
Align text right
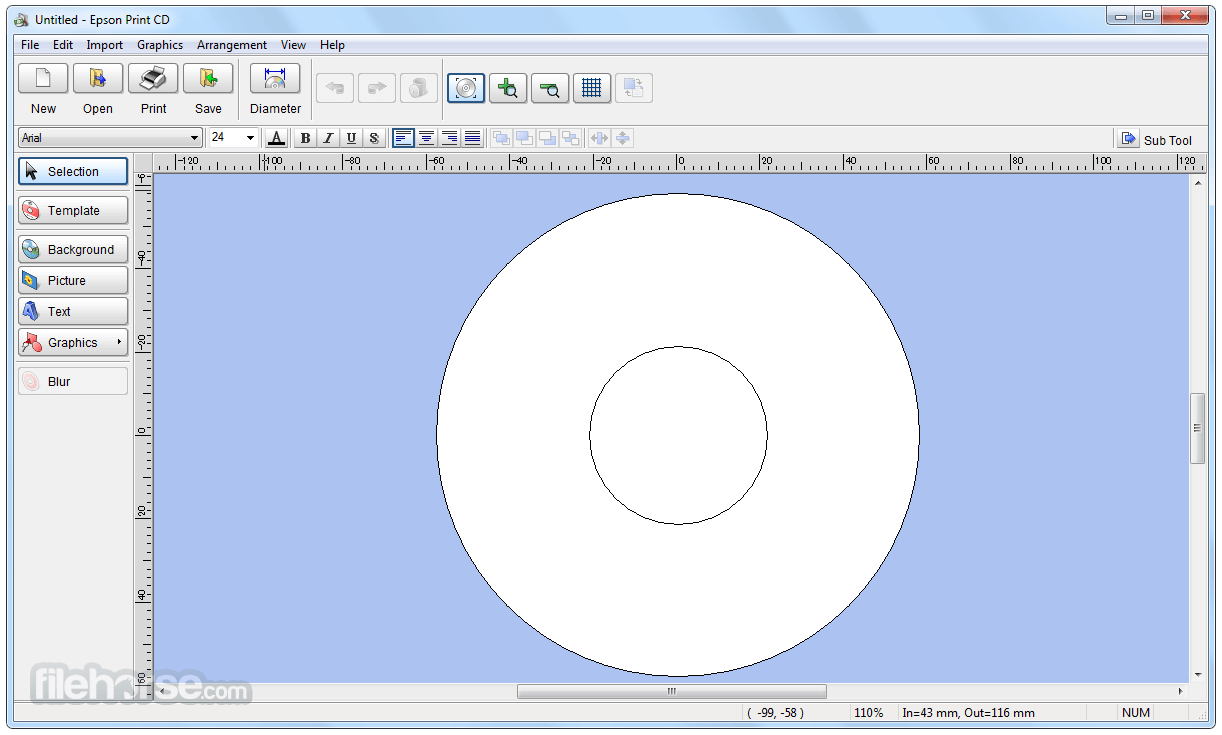449,138
